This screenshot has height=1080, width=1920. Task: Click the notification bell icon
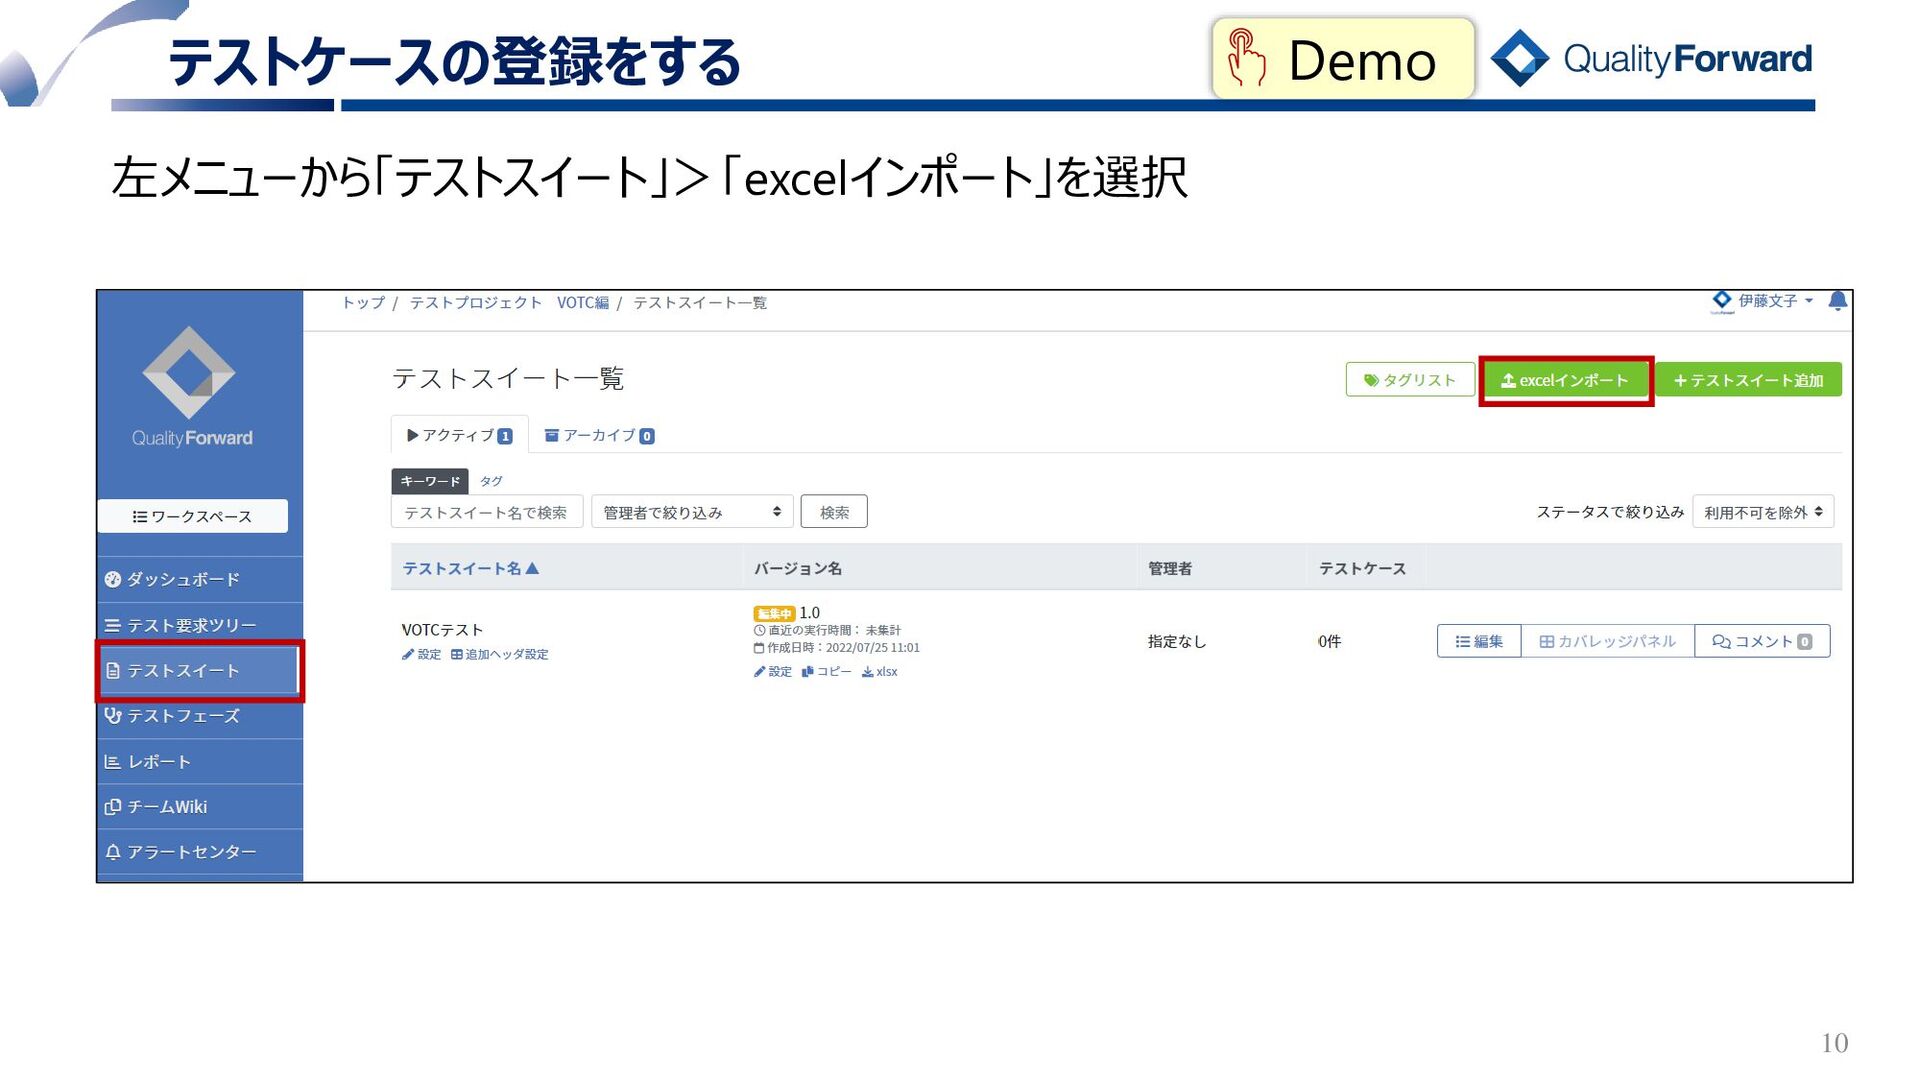click(x=1837, y=301)
